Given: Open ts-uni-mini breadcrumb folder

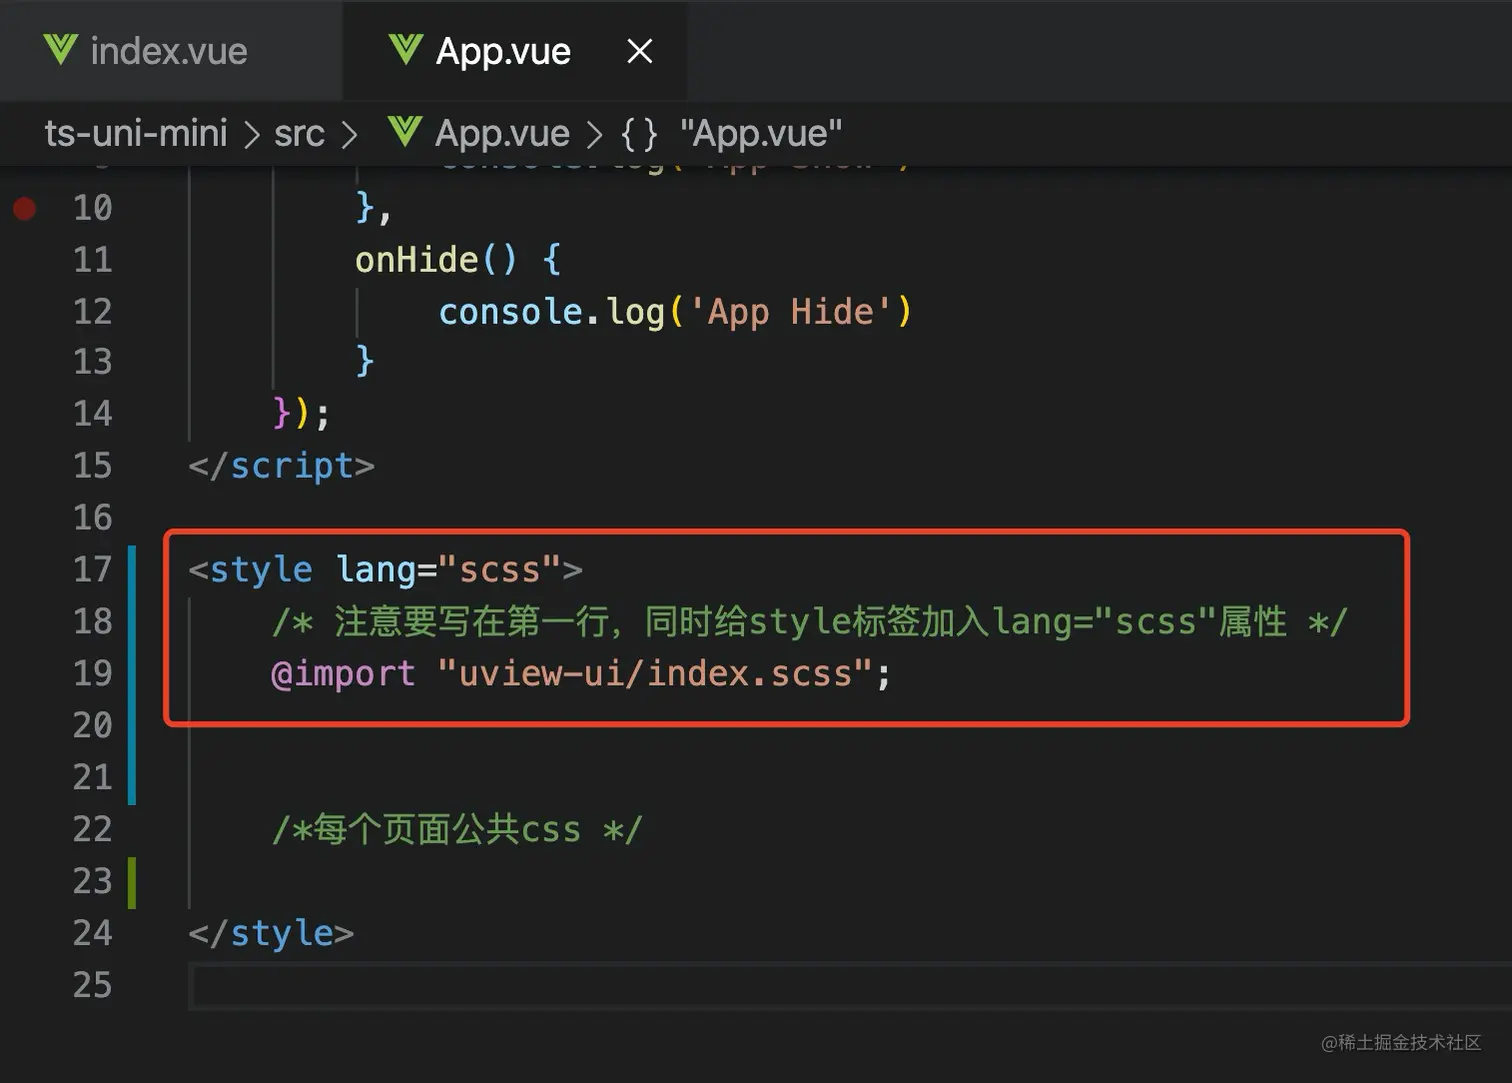Looking at the screenshot, I should tap(136, 133).
